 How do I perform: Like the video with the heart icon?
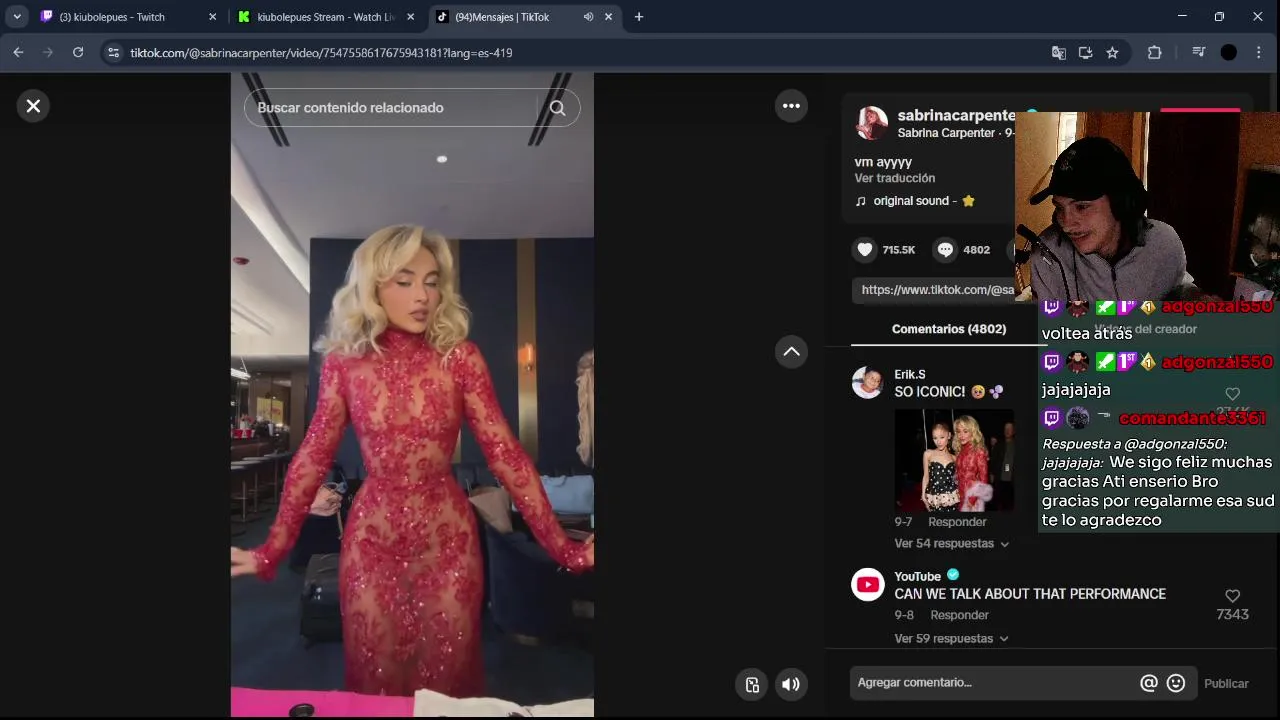(x=865, y=250)
